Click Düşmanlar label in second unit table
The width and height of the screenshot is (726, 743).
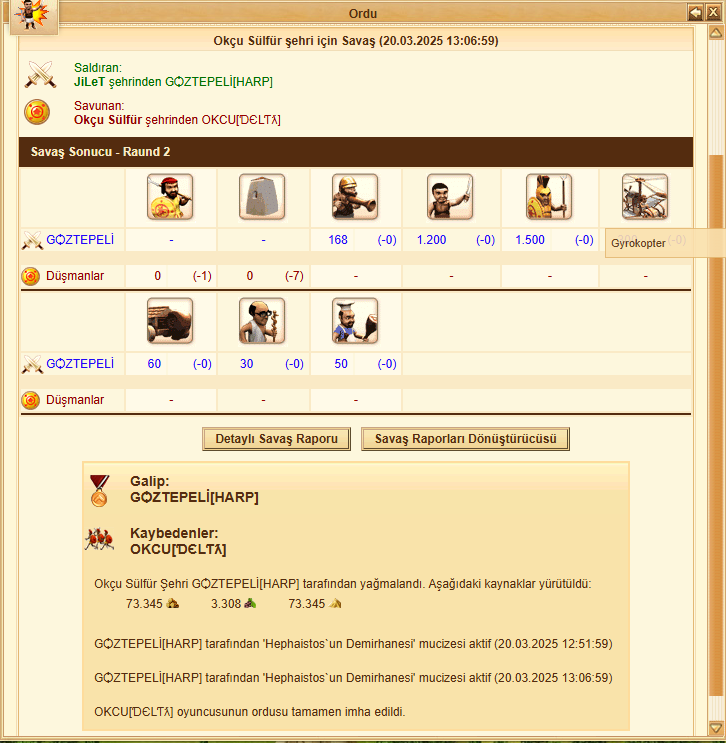click(75, 400)
